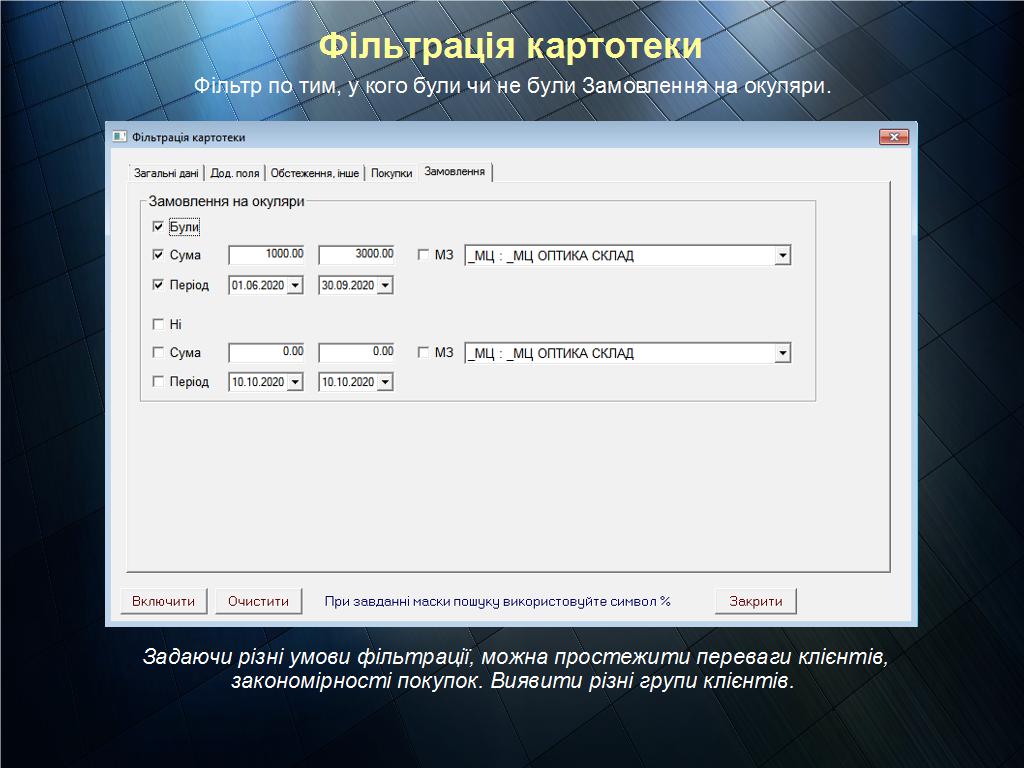The width and height of the screenshot is (1024, 768).
Task: Open the Покупки tab
Action: pyautogui.click(x=391, y=173)
